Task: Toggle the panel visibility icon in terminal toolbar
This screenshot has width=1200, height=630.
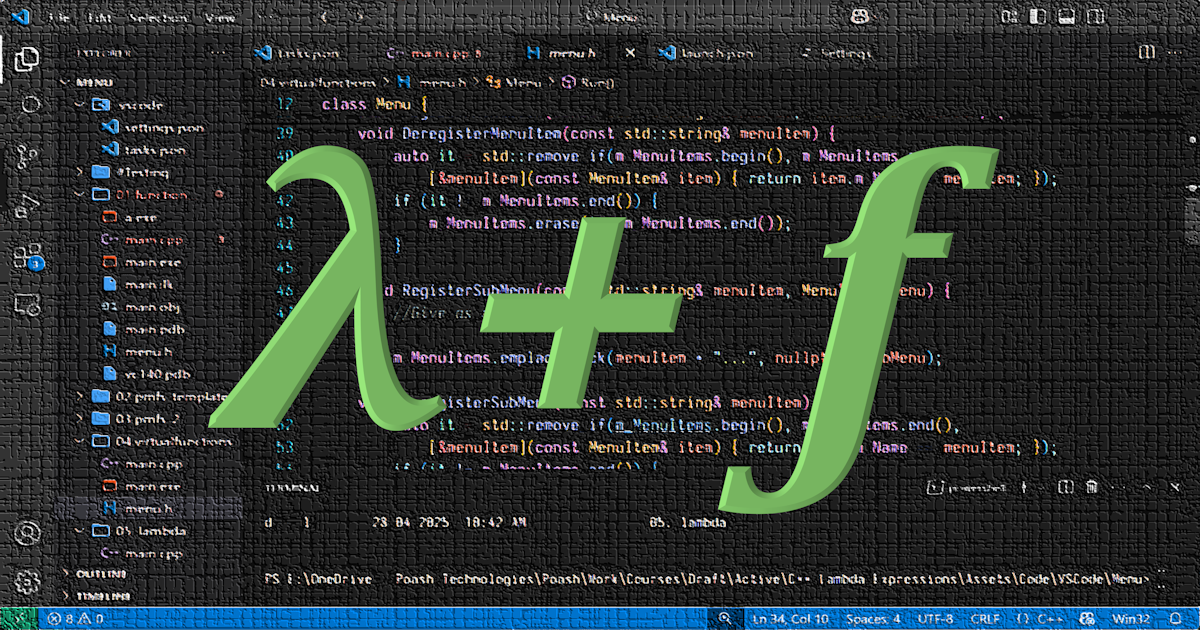Action: pos(1150,489)
